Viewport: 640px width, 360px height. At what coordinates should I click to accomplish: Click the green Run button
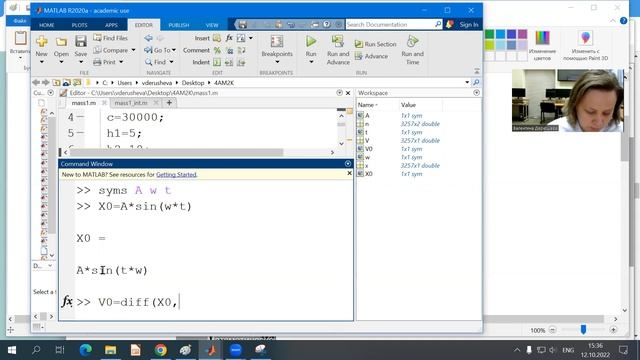311,41
